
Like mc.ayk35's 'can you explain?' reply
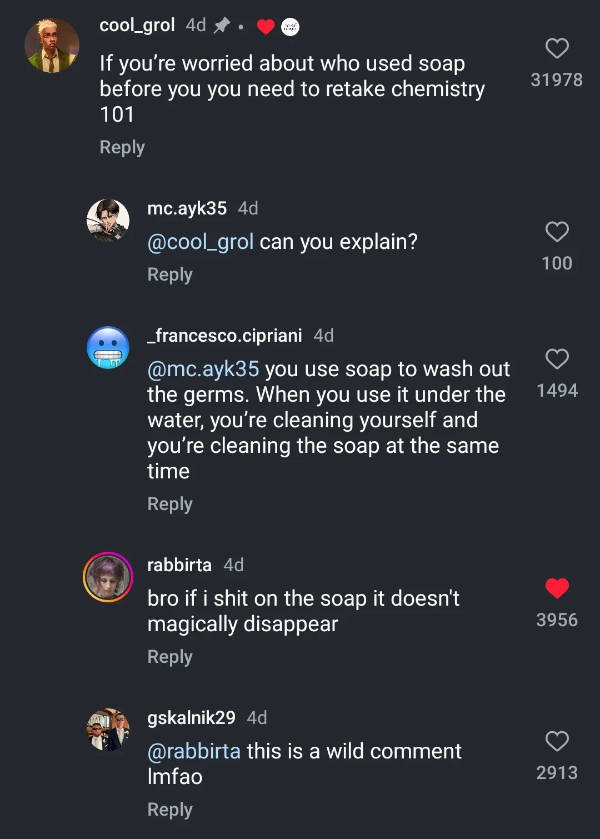point(557,232)
